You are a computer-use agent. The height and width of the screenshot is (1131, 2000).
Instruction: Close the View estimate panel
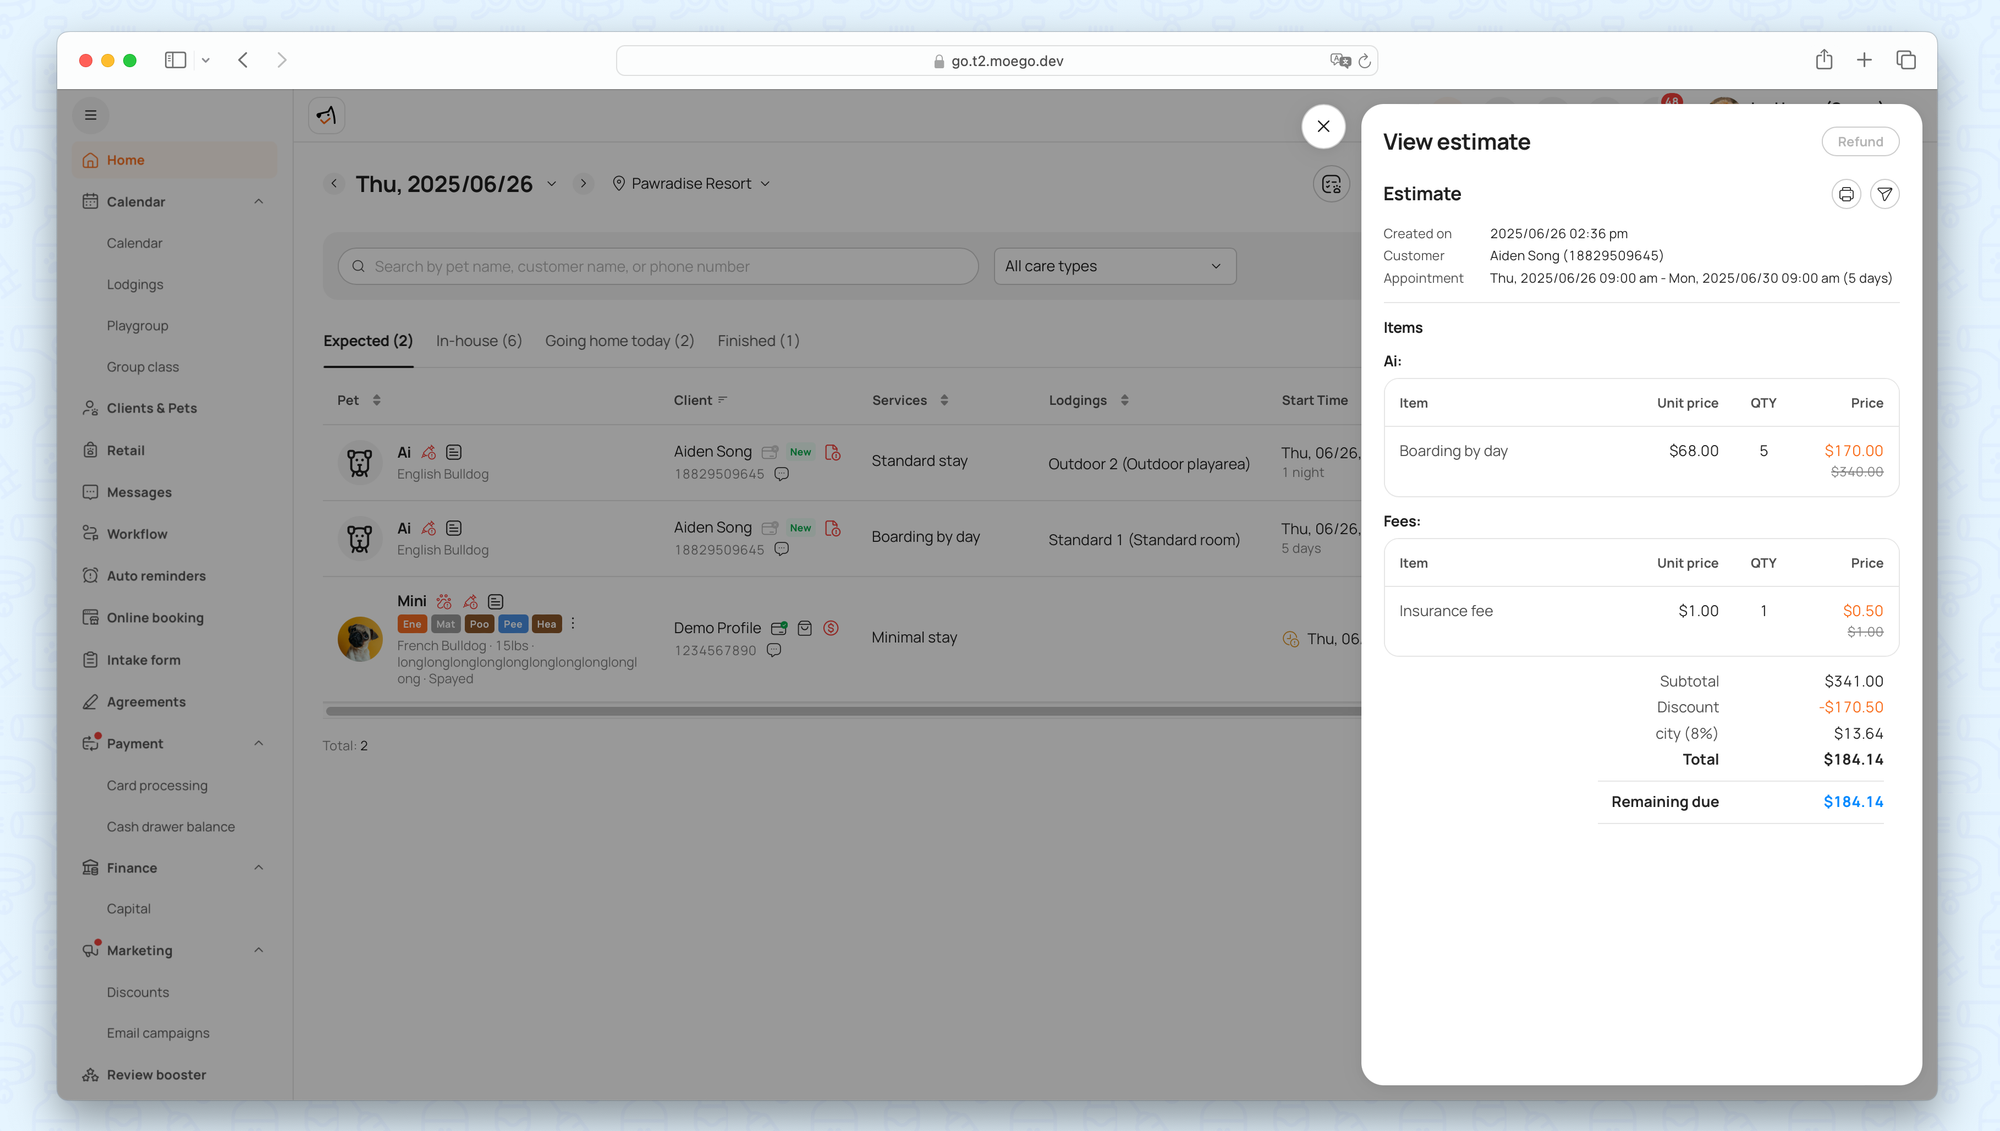pyautogui.click(x=1323, y=126)
